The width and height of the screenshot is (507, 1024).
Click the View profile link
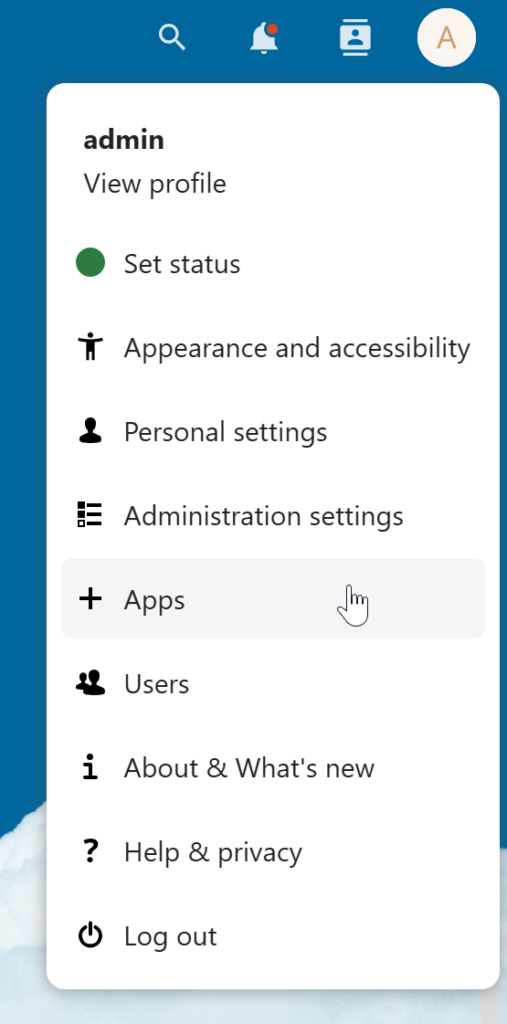click(155, 184)
